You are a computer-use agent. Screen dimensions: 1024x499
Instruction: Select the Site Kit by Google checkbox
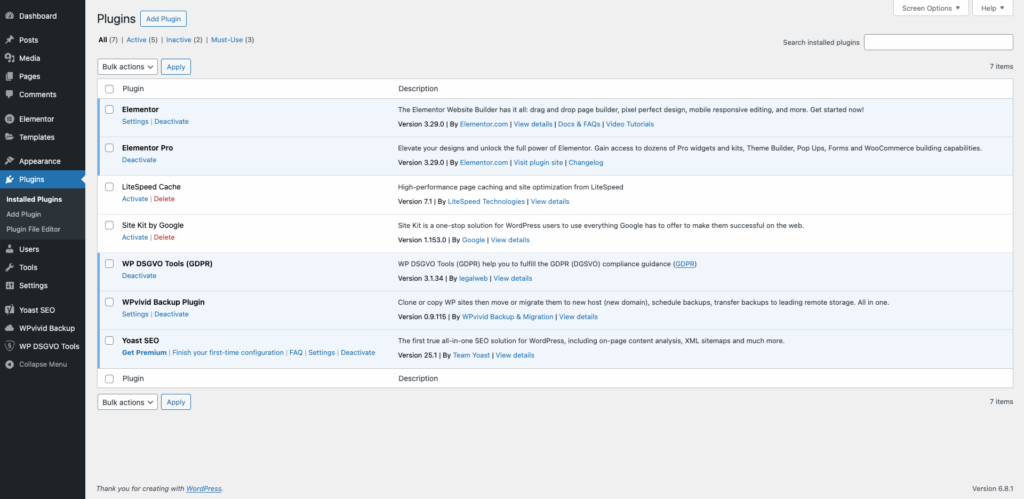pyautogui.click(x=109, y=225)
